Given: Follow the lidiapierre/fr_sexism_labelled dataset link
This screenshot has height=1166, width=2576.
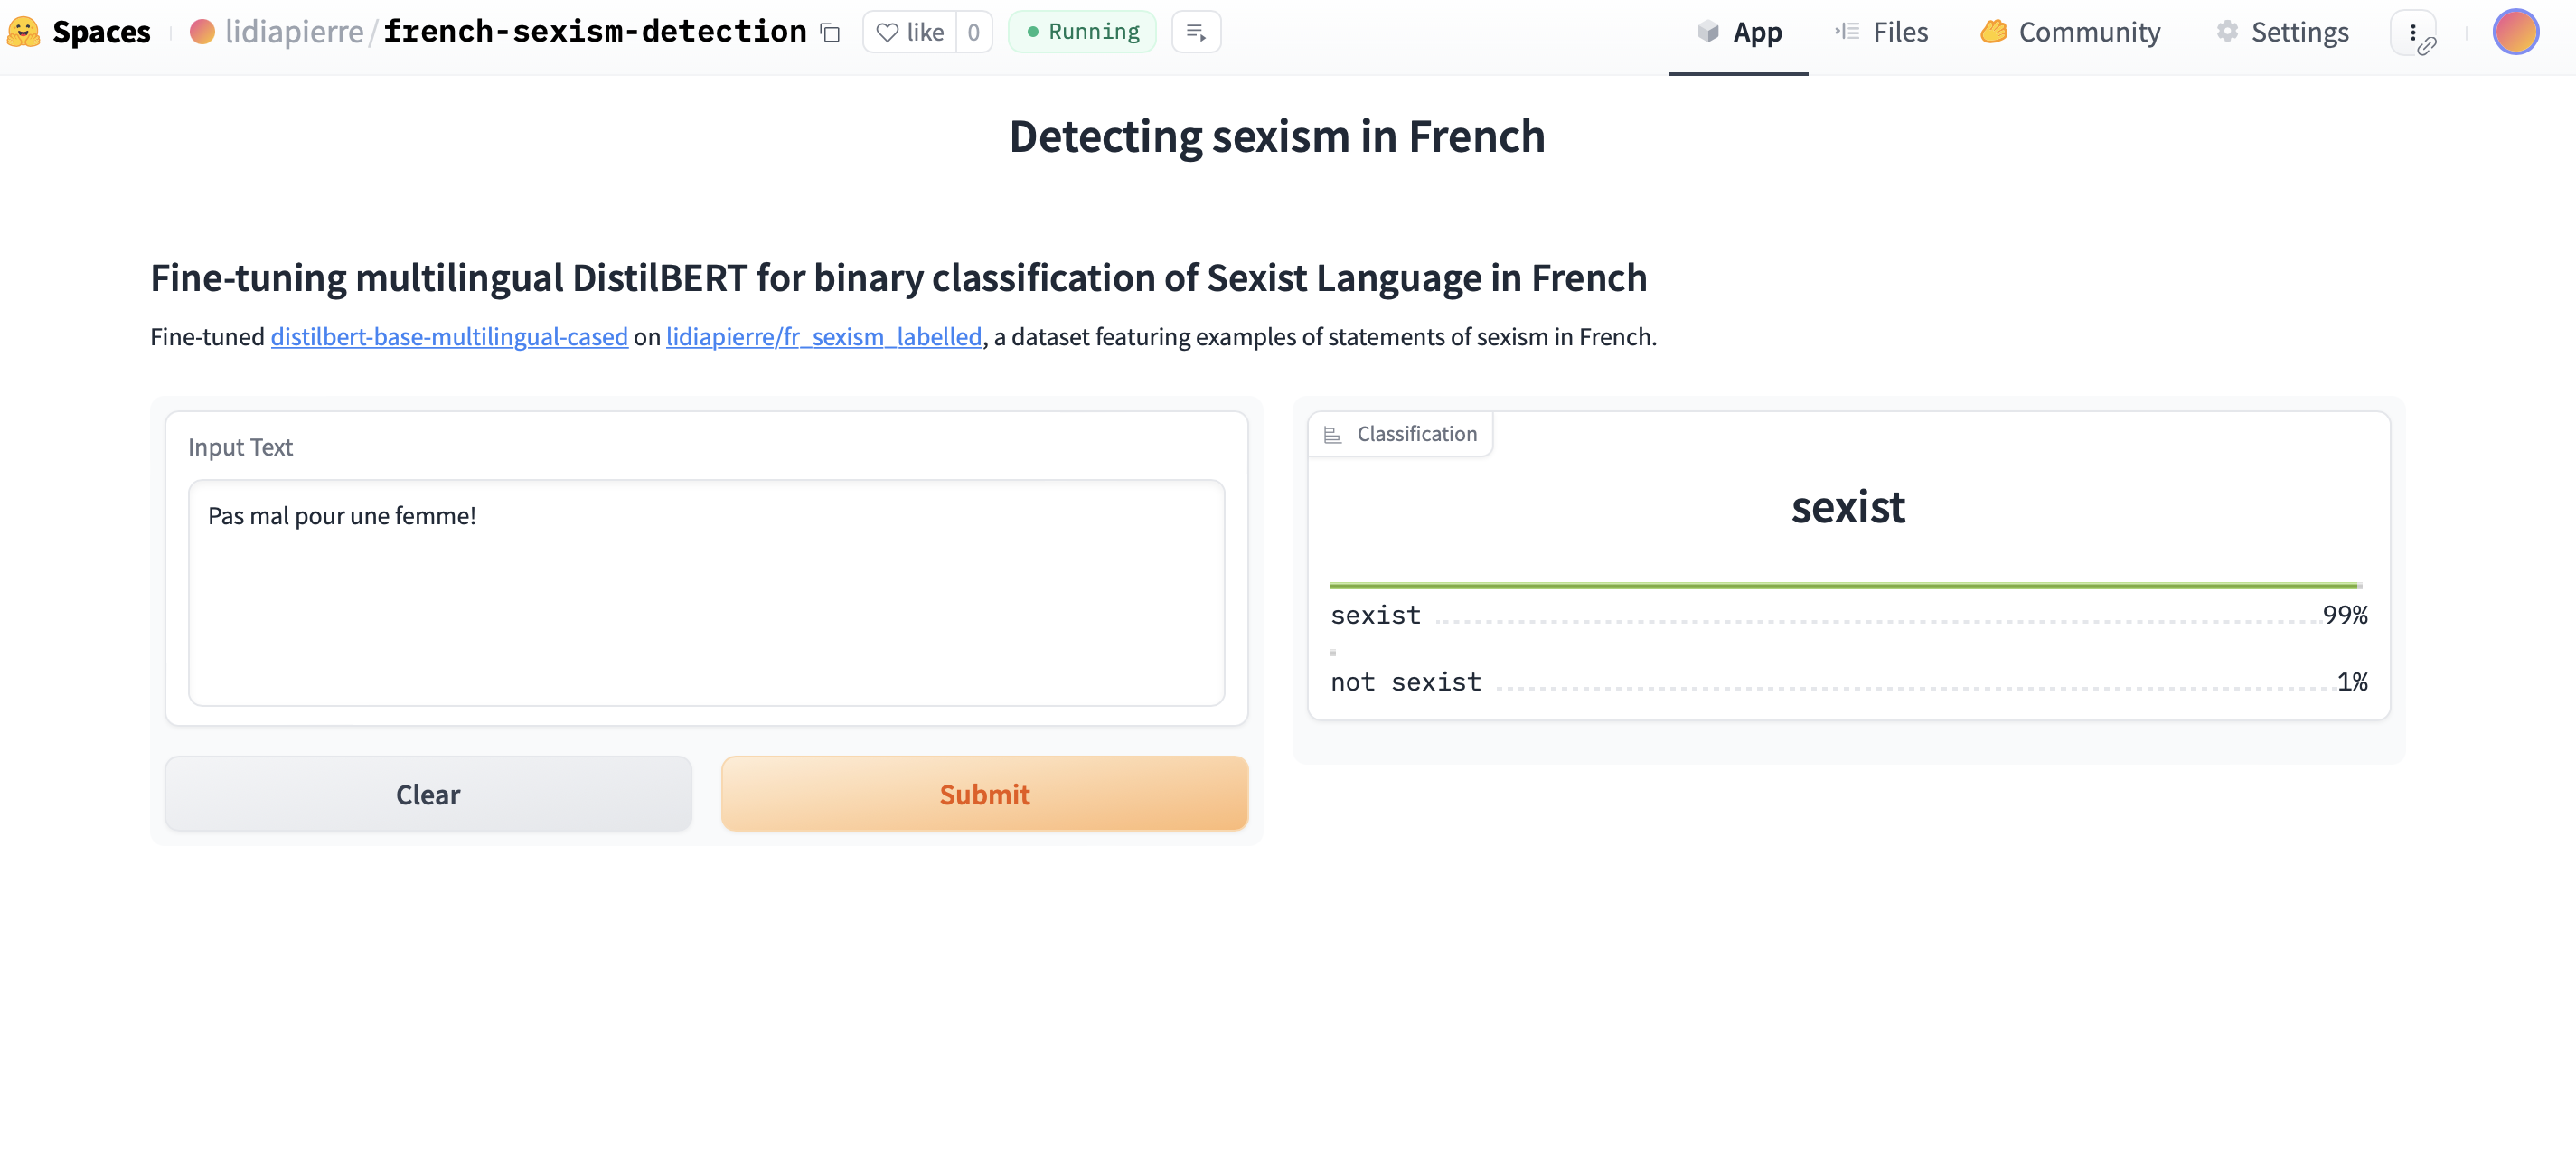Looking at the screenshot, I should point(824,337).
